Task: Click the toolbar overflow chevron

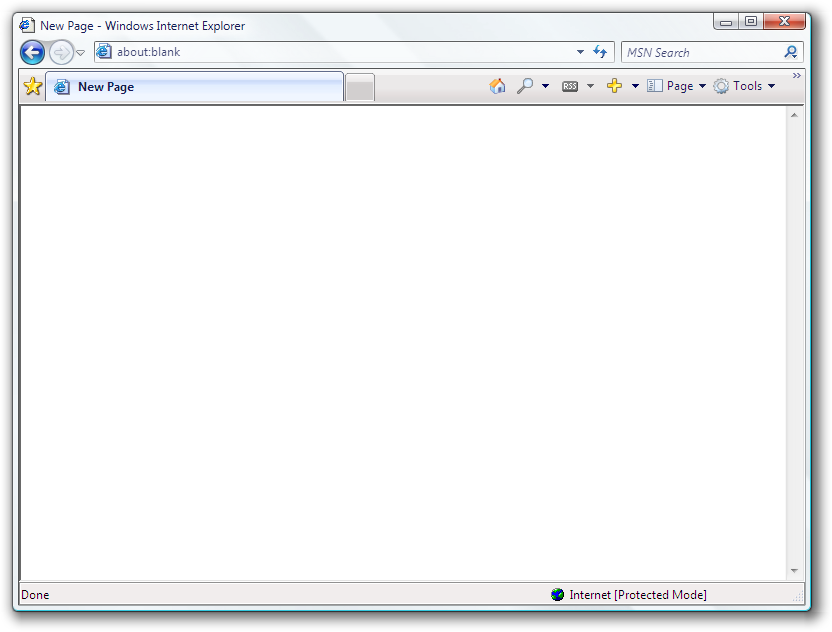Action: click(x=797, y=74)
